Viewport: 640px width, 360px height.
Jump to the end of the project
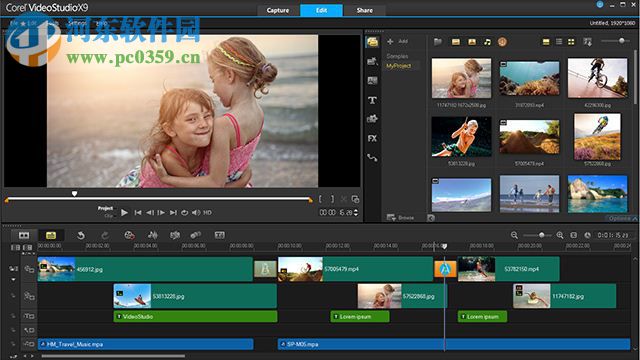pos(173,213)
